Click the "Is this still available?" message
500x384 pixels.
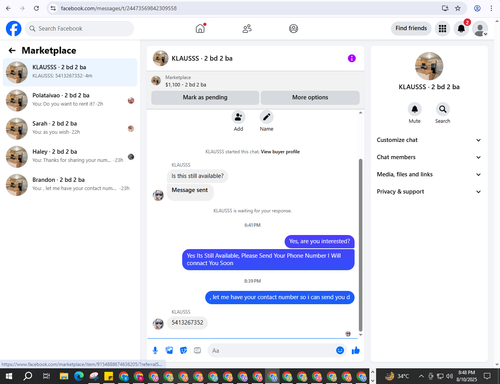(x=197, y=176)
